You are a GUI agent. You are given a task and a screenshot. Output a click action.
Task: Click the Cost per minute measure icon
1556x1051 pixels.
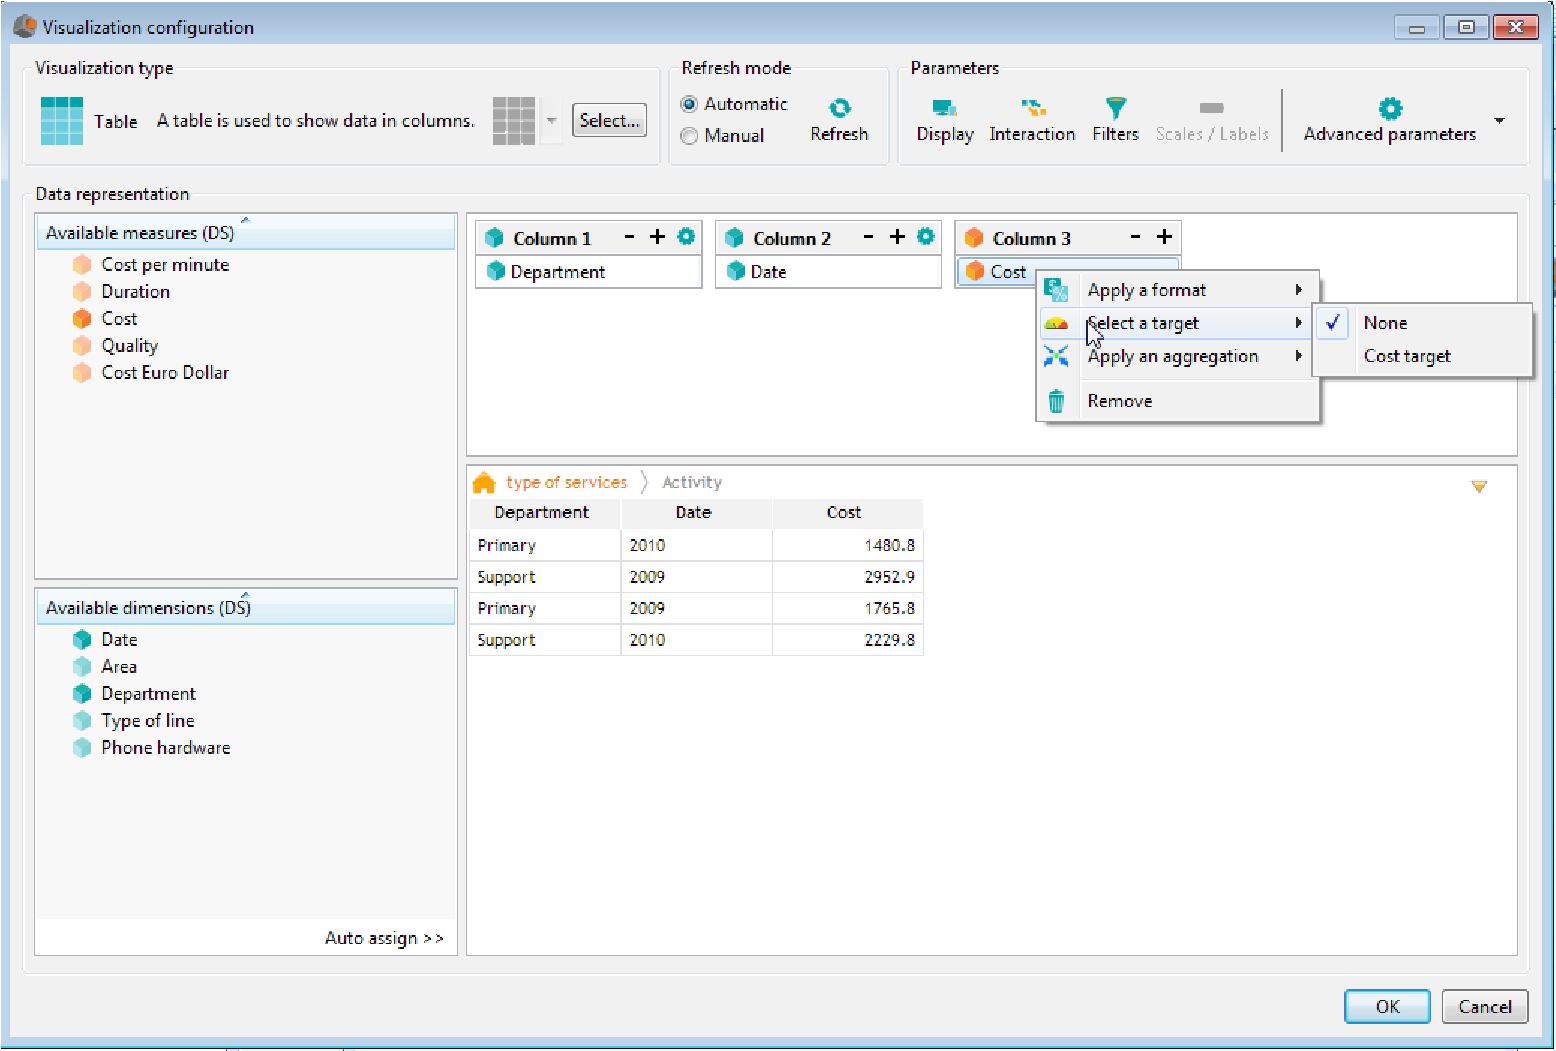pyautogui.click(x=82, y=265)
